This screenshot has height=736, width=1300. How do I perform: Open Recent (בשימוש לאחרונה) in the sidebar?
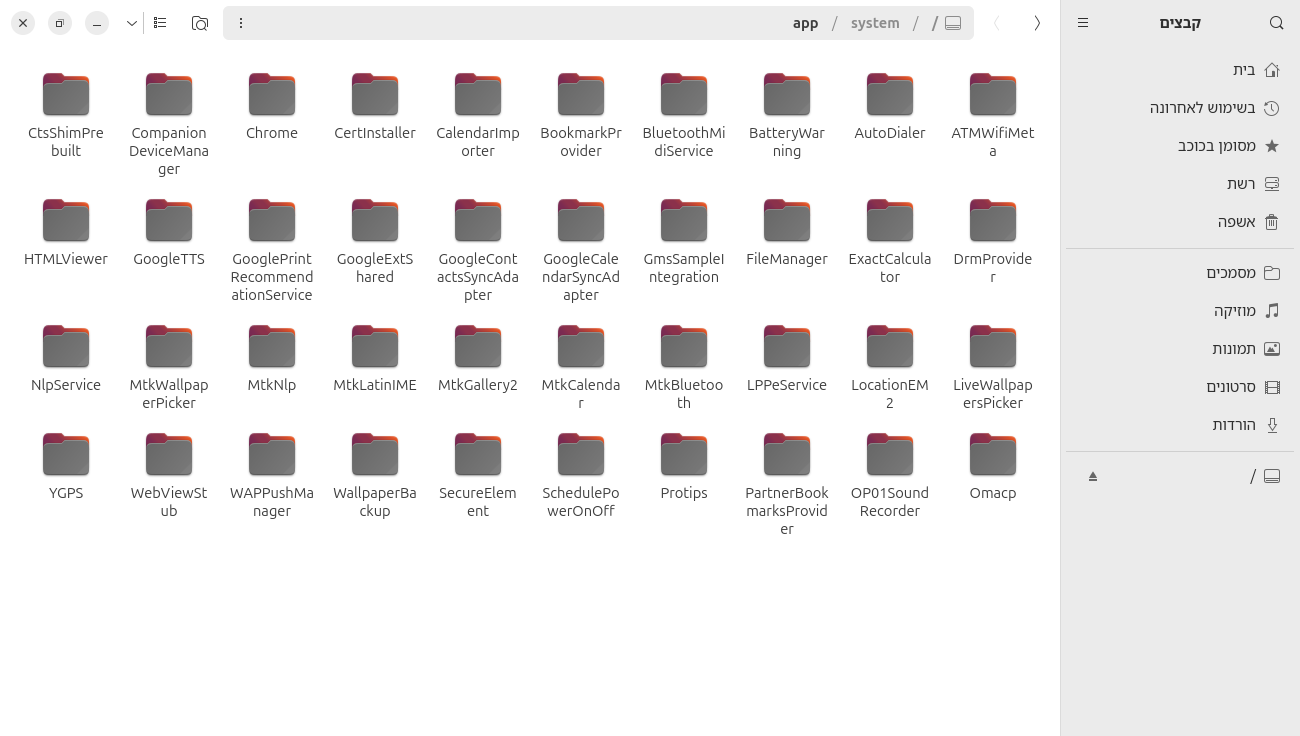[1180, 108]
